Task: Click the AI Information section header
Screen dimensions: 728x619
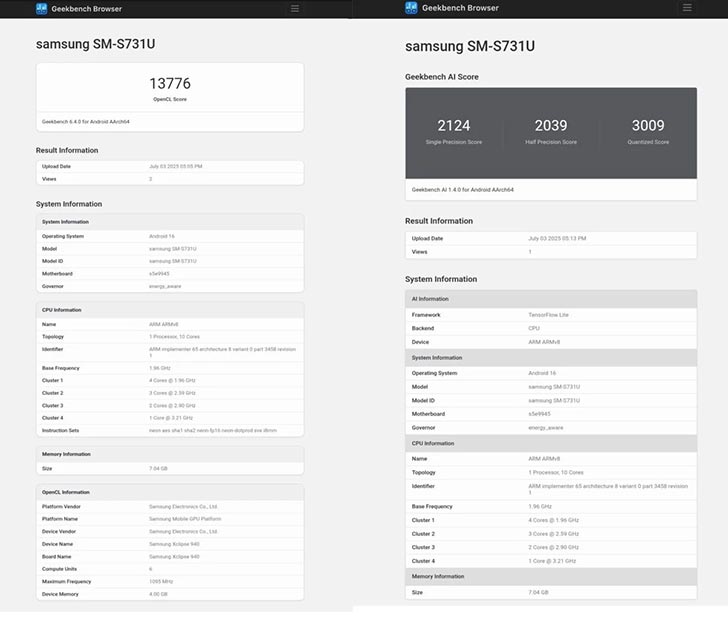Action: click(551, 299)
